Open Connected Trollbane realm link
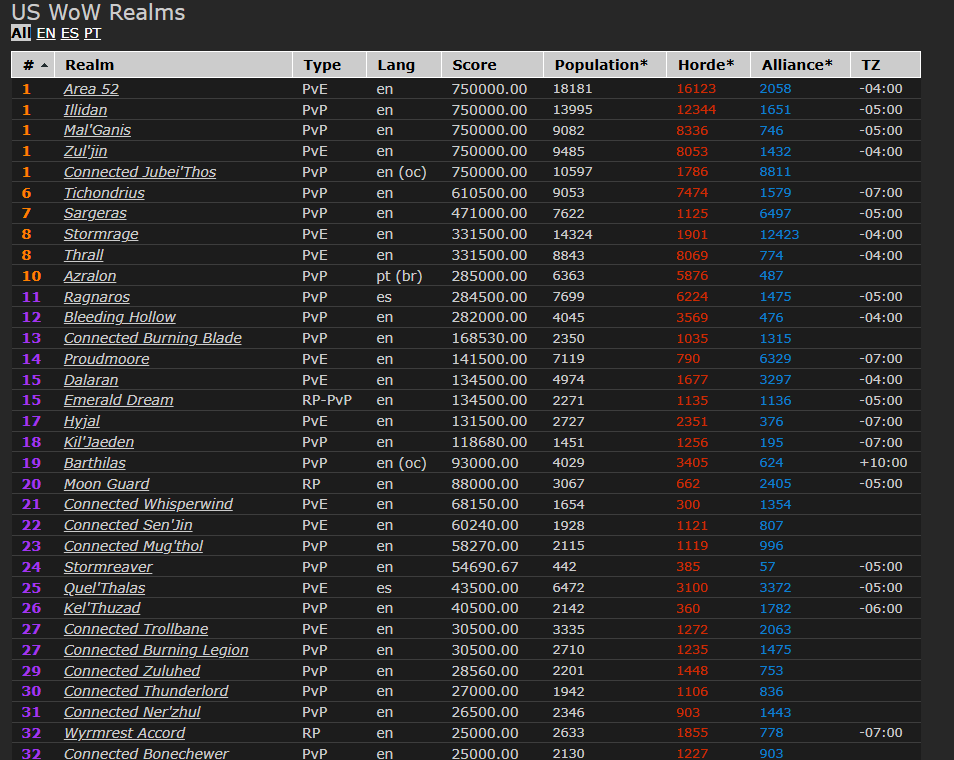This screenshot has width=954, height=760. pos(136,629)
